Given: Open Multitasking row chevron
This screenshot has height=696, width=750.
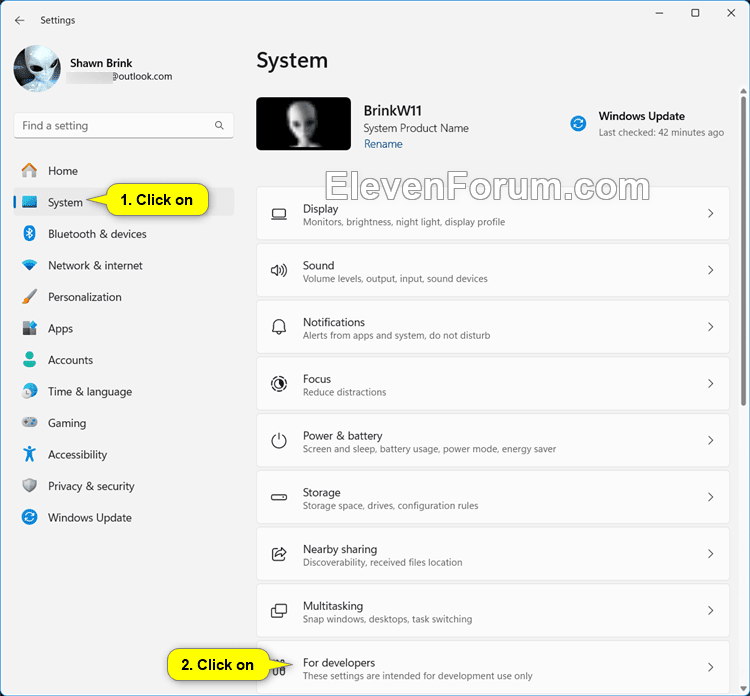Looking at the screenshot, I should 710,611.
